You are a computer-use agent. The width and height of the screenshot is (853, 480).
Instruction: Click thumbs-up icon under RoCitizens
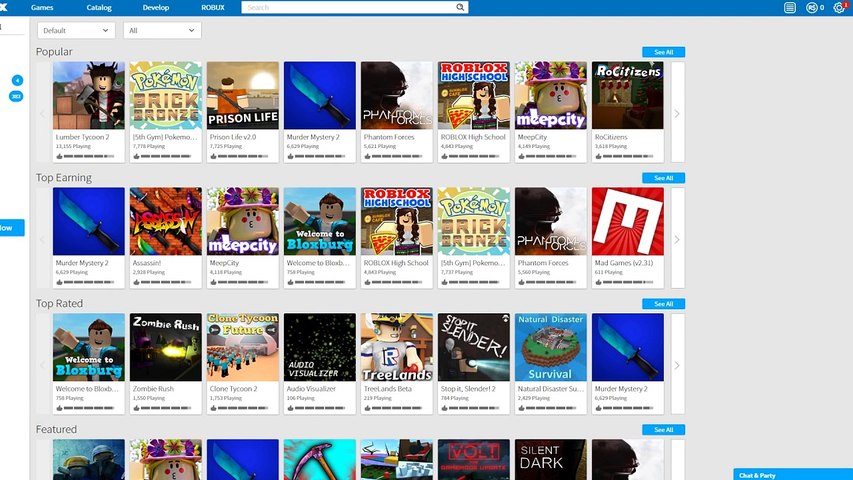[x=598, y=156]
